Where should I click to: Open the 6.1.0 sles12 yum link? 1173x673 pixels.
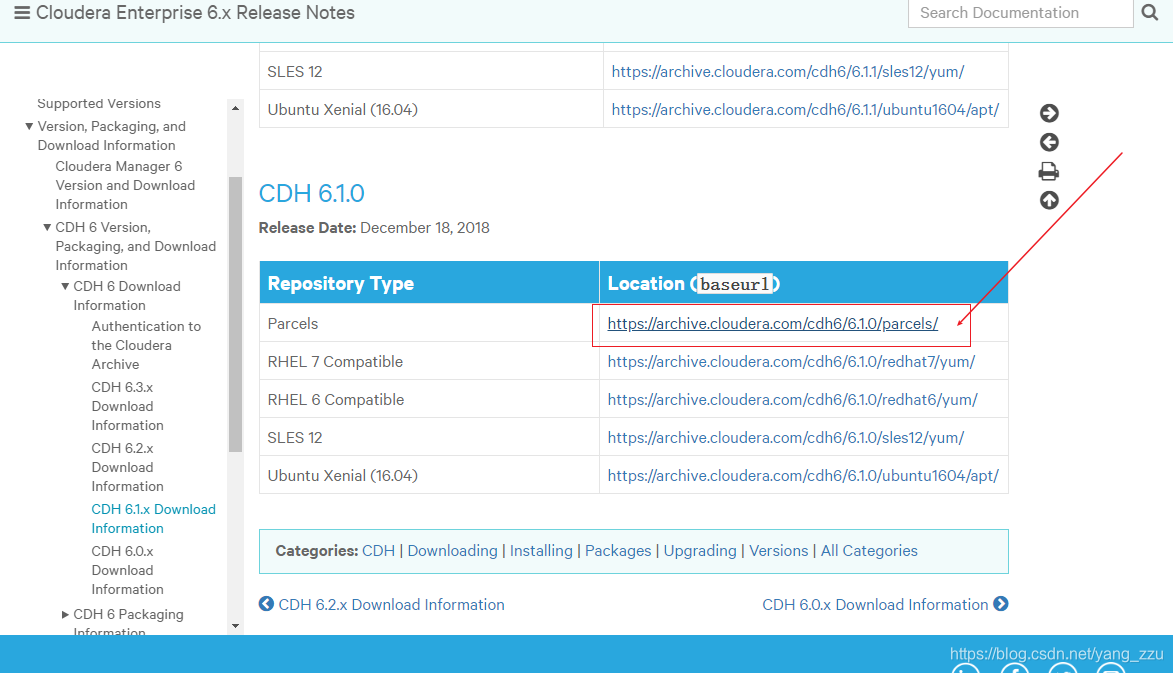[x=785, y=437]
